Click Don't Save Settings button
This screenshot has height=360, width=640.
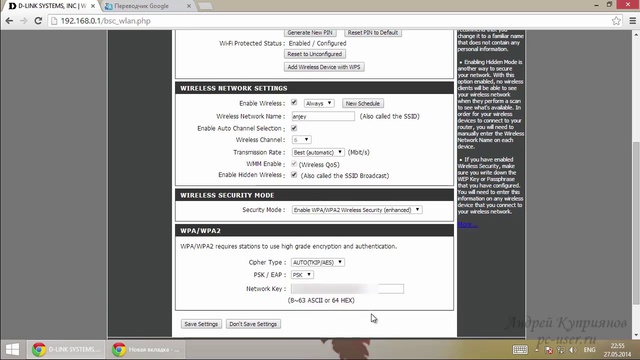[x=253, y=324]
